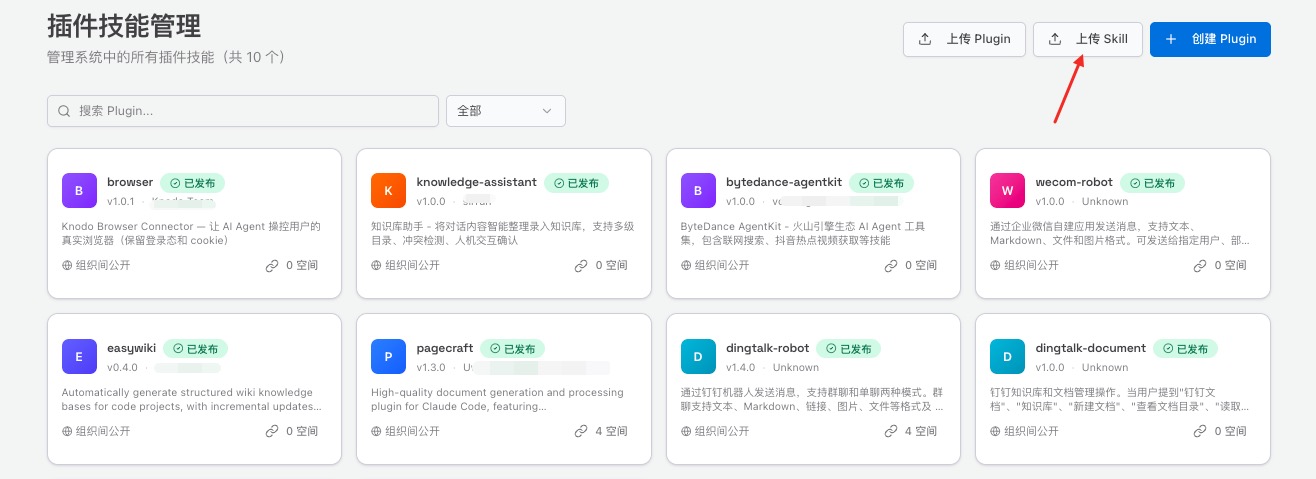Click the blue P icon of pagecraft
The height and width of the screenshot is (479, 1316).
pyautogui.click(x=388, y=357)
